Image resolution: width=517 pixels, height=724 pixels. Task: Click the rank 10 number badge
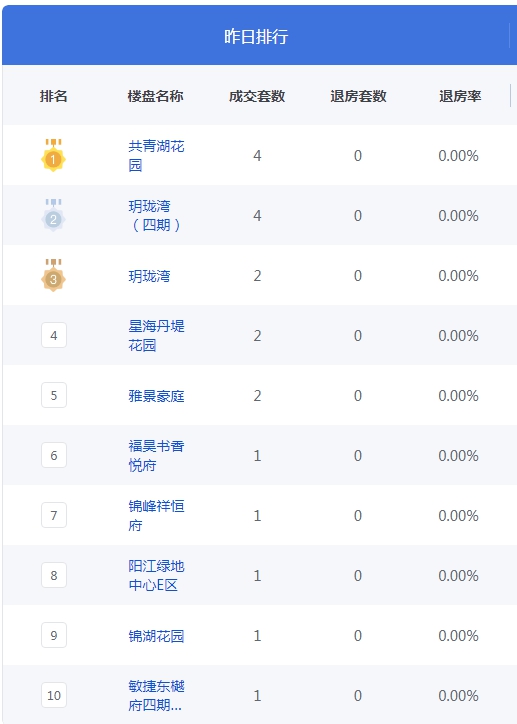tap(54, 695)
